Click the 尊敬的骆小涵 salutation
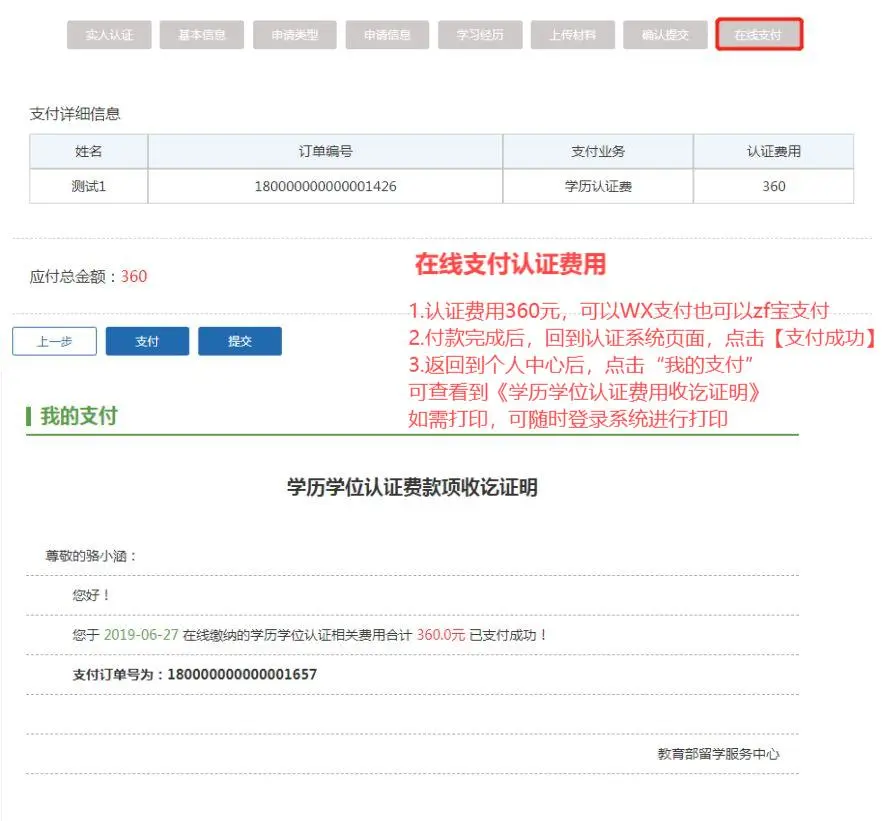Screen dimensions: 884x821 coord(91,556)
